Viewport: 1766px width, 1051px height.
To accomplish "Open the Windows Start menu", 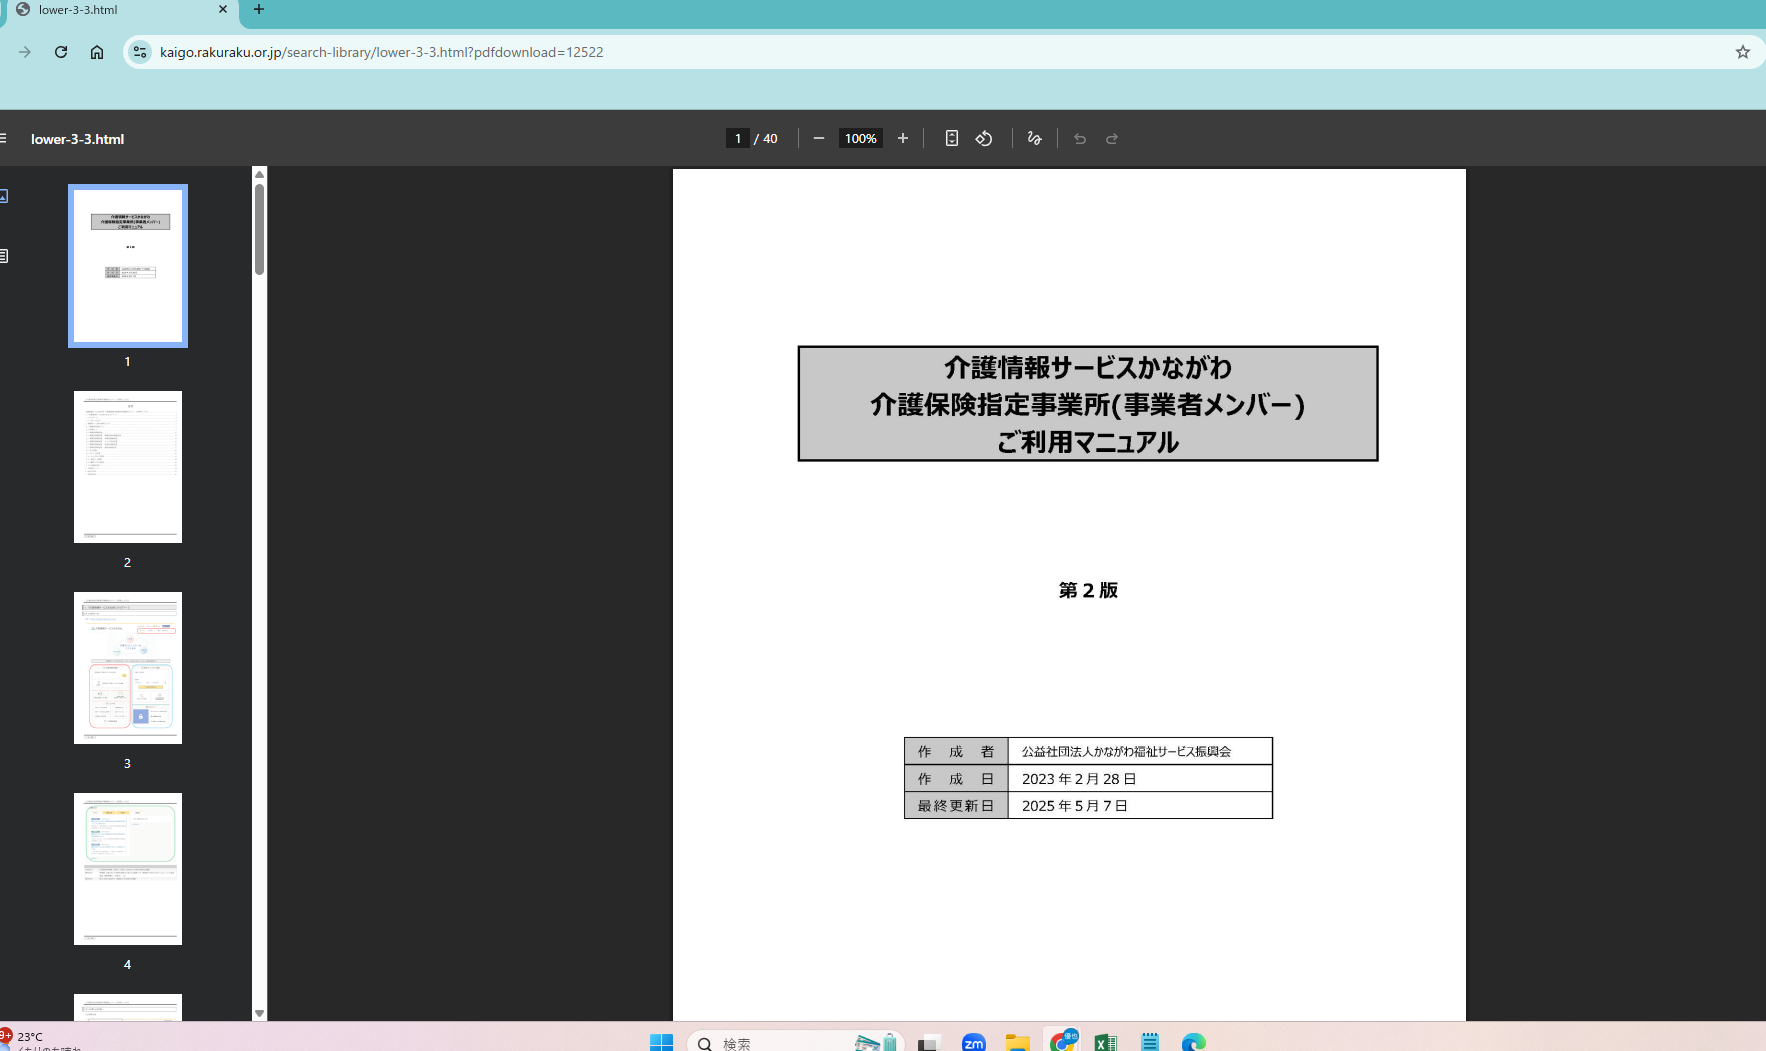I will [661, 1042].
